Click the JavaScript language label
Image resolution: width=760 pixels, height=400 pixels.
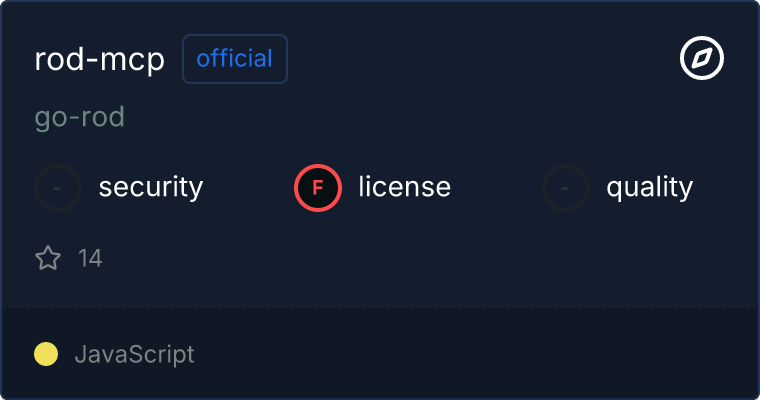coord(134,354)
